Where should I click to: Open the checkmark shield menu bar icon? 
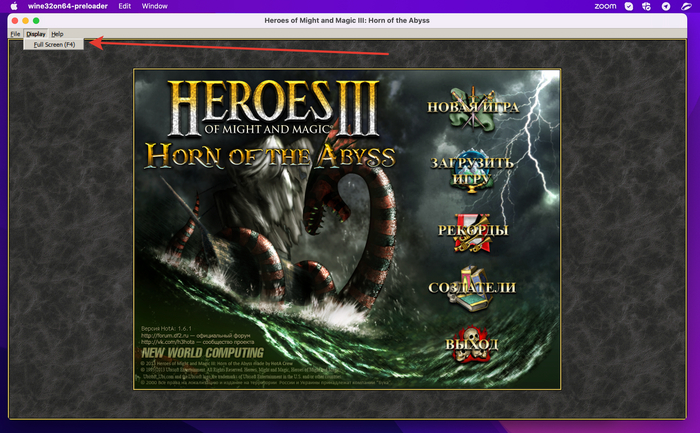click(x=629, y=6)
